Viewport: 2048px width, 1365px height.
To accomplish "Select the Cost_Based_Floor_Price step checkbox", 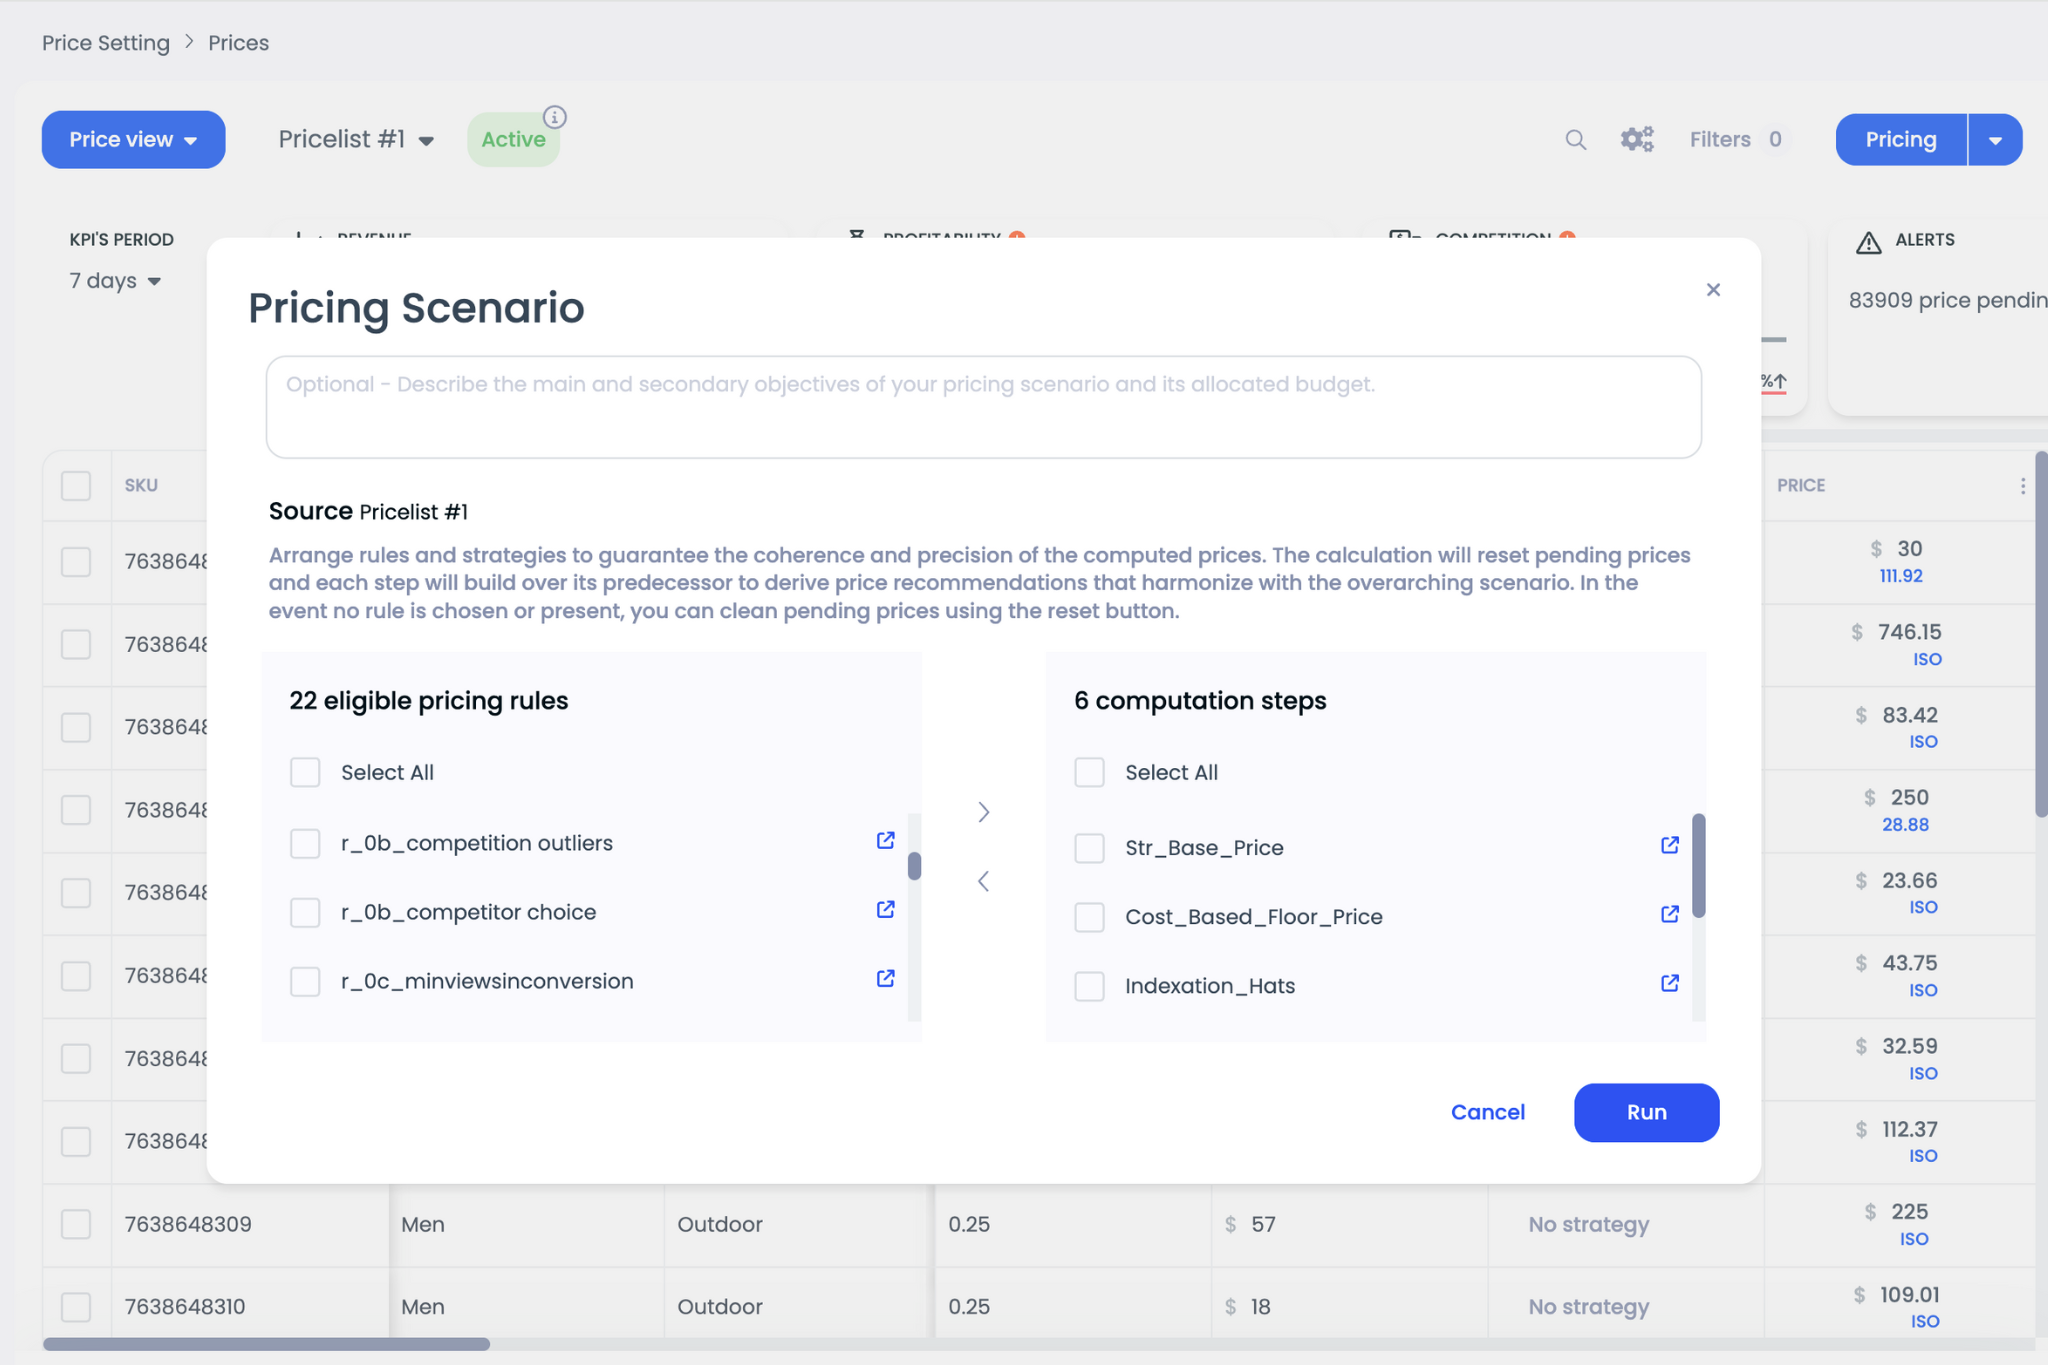I will point(1089,916).
